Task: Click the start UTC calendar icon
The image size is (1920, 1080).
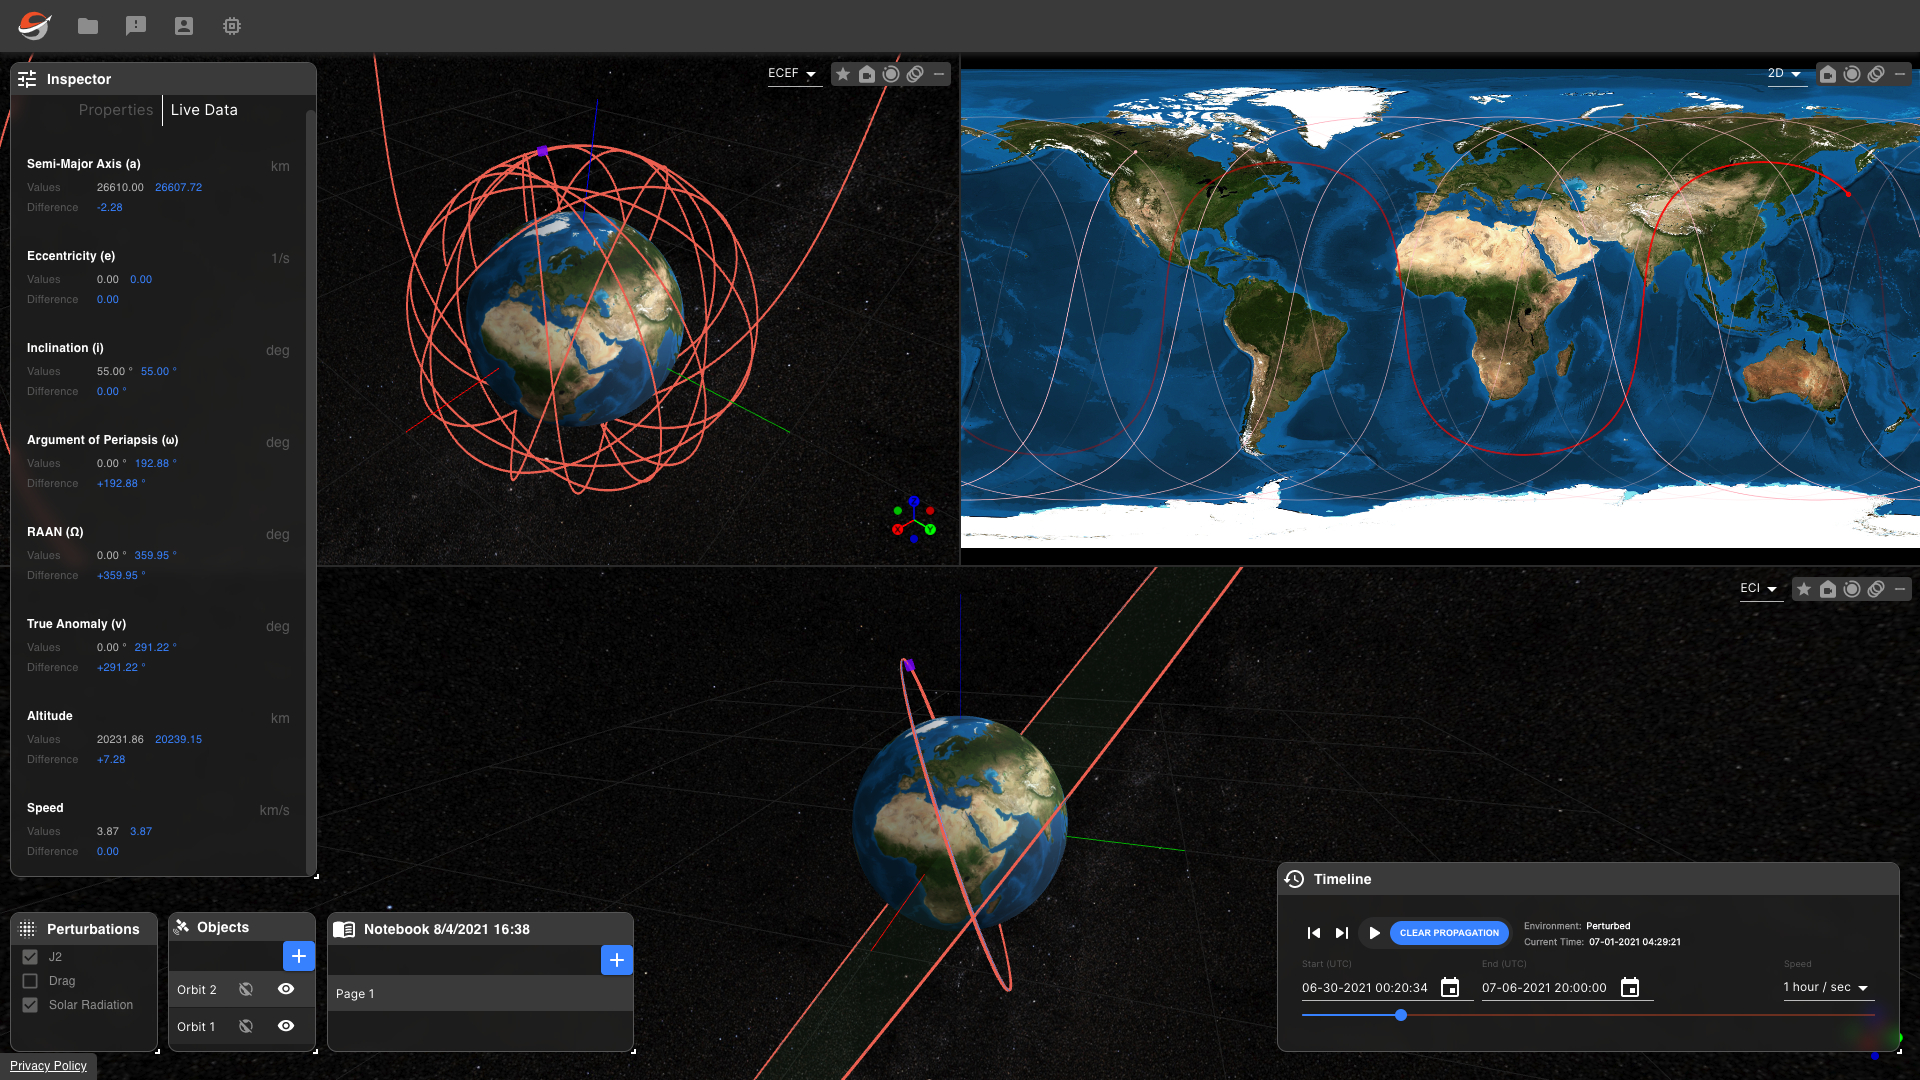Action: (1451, 988)
